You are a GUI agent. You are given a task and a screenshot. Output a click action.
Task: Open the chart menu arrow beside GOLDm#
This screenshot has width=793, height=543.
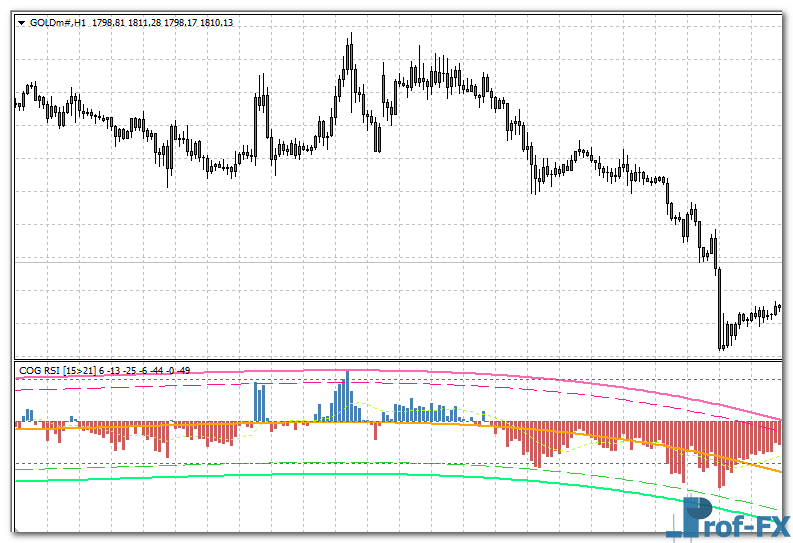21,23
